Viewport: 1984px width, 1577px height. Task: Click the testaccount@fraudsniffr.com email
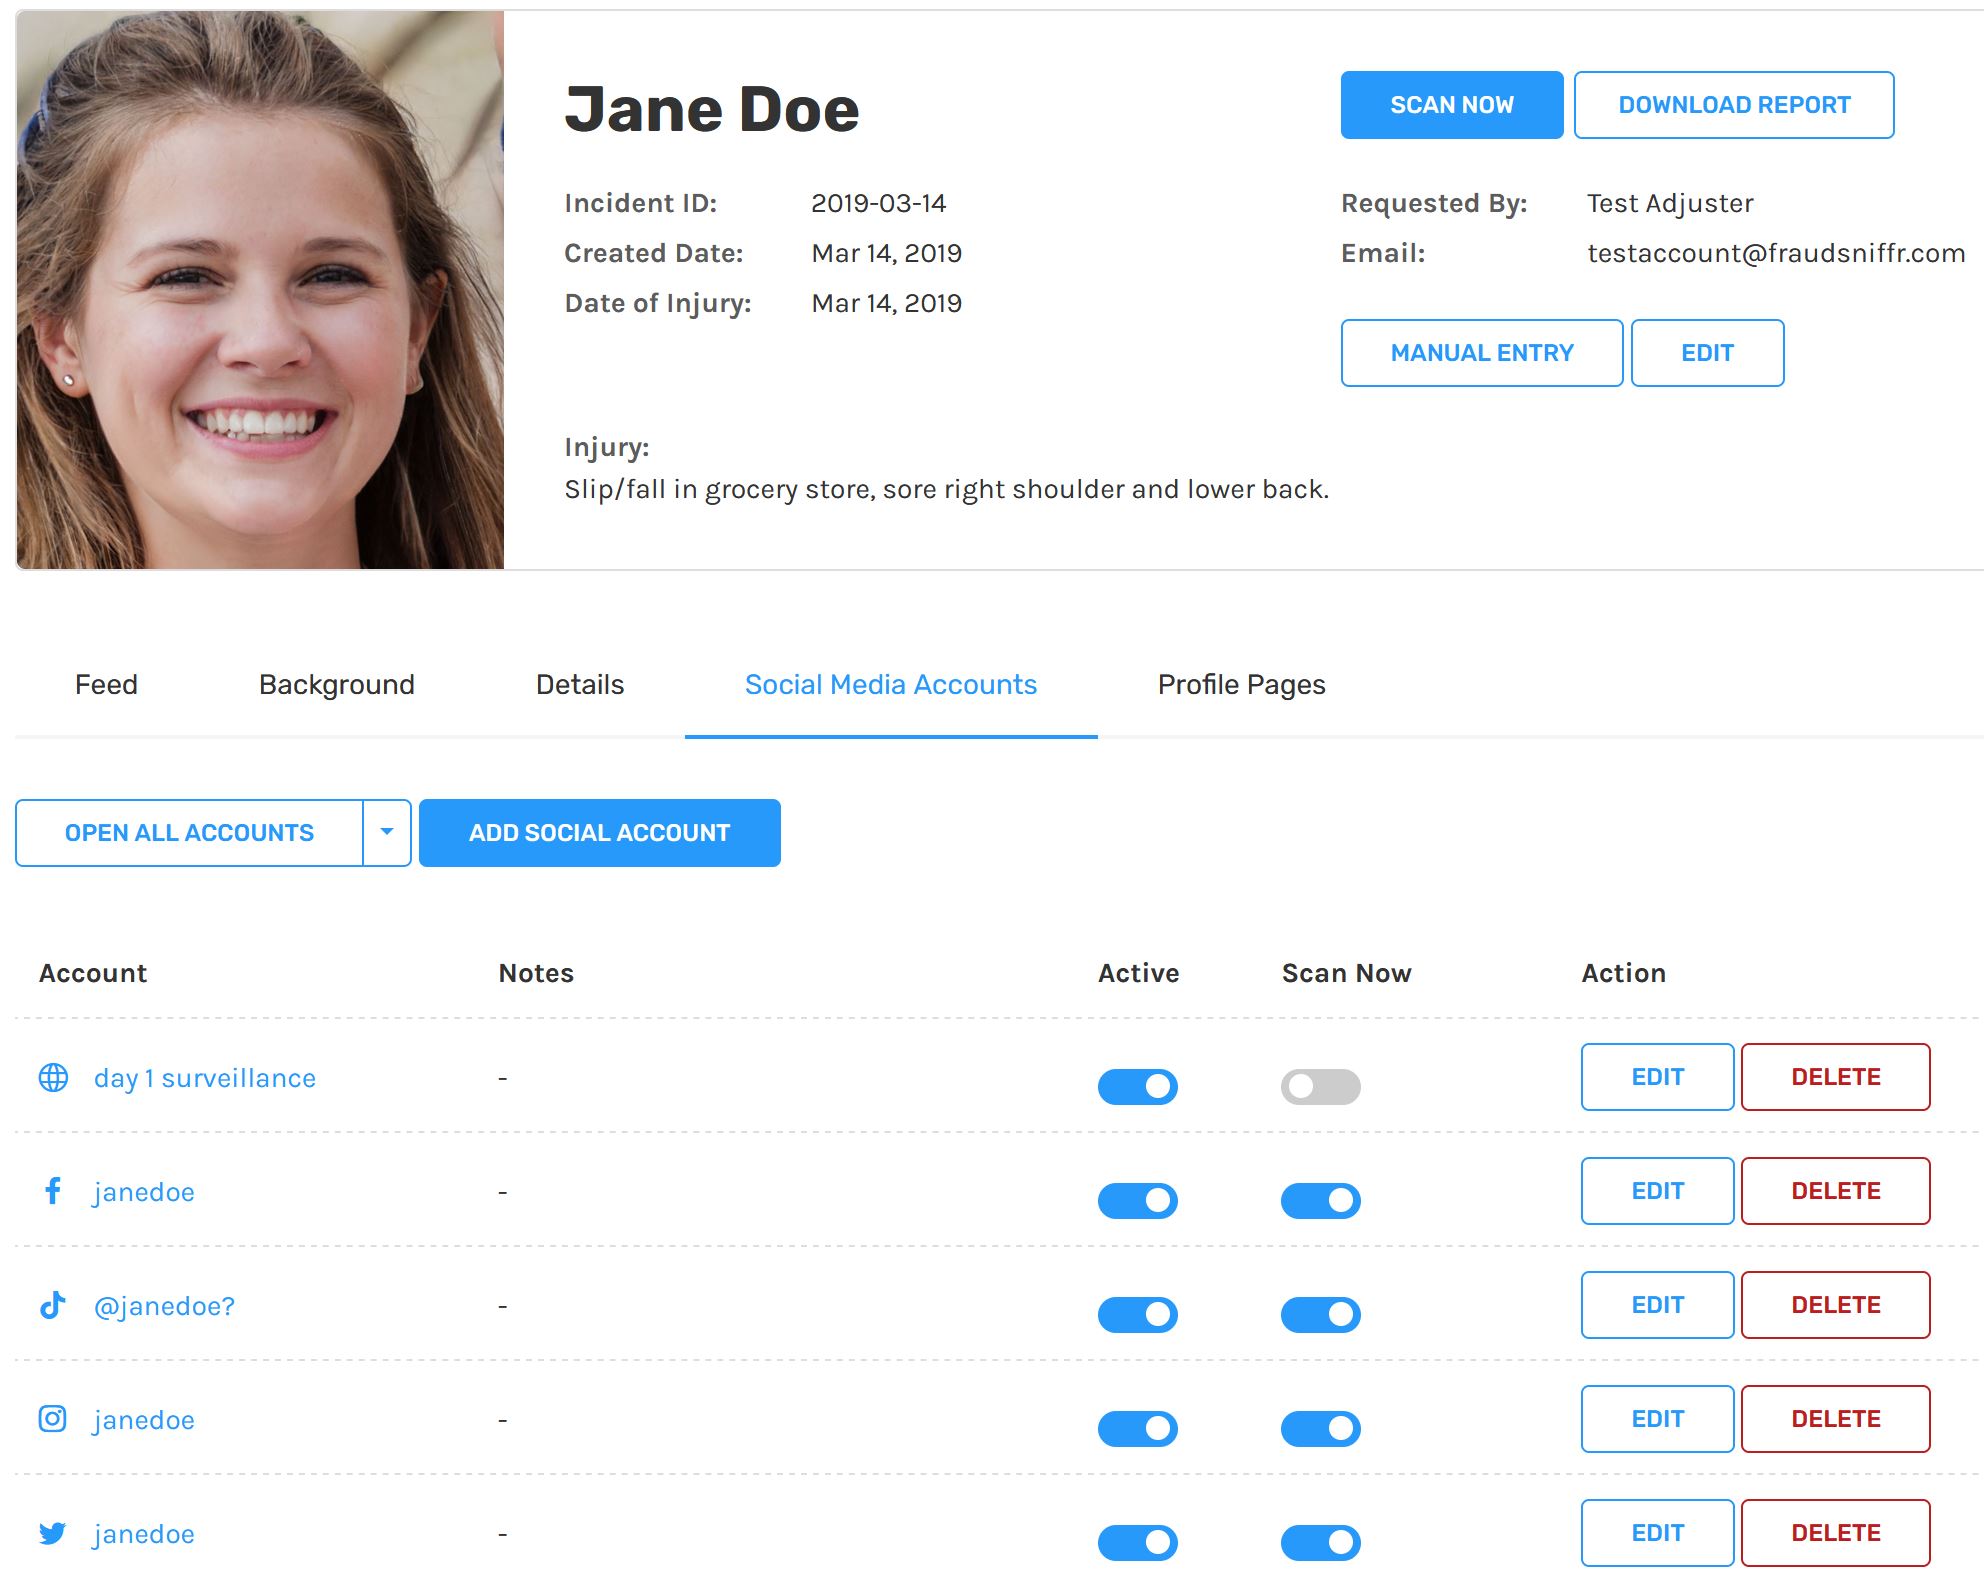coord(1776,253)
